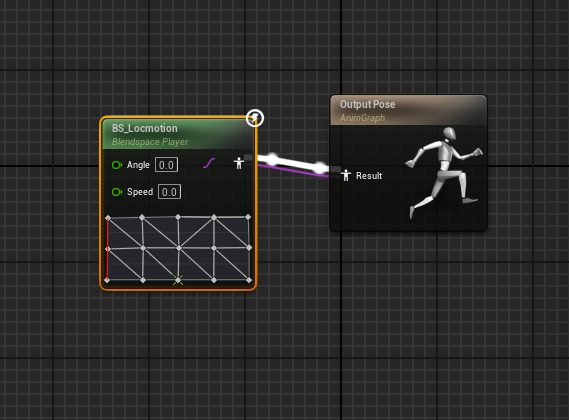Click the Result label on Output Pose
The width and height of the screenshot is (569, 420).
click(x=369, y=176)
